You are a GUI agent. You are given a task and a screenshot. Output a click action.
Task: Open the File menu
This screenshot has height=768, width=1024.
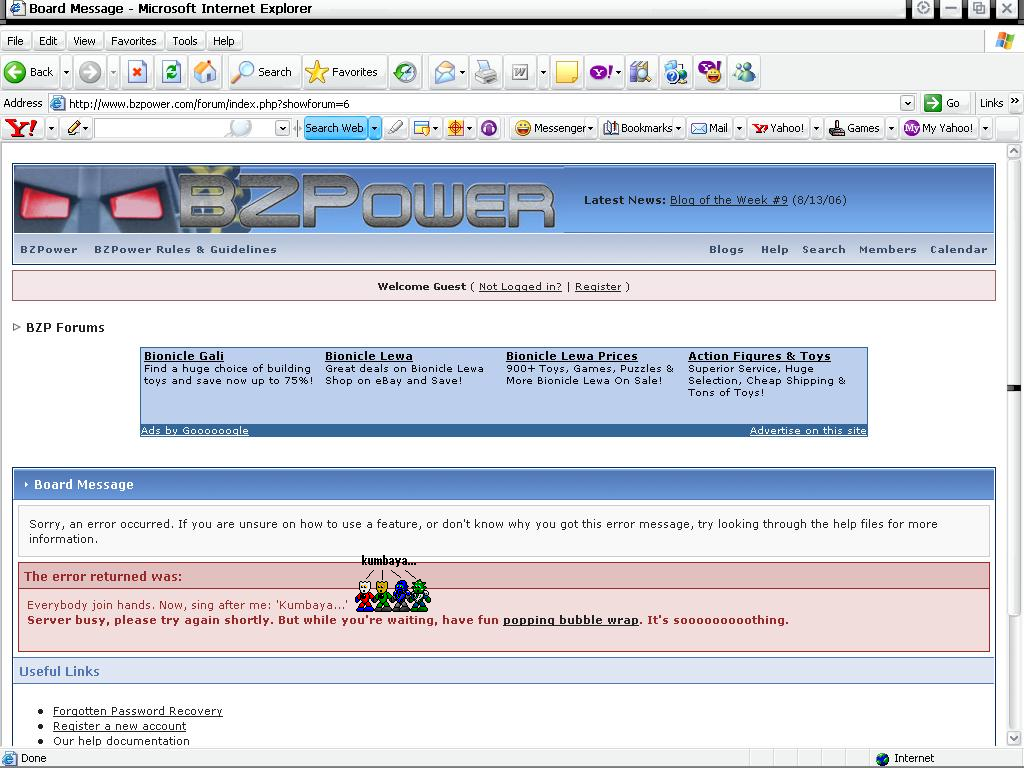15,40
